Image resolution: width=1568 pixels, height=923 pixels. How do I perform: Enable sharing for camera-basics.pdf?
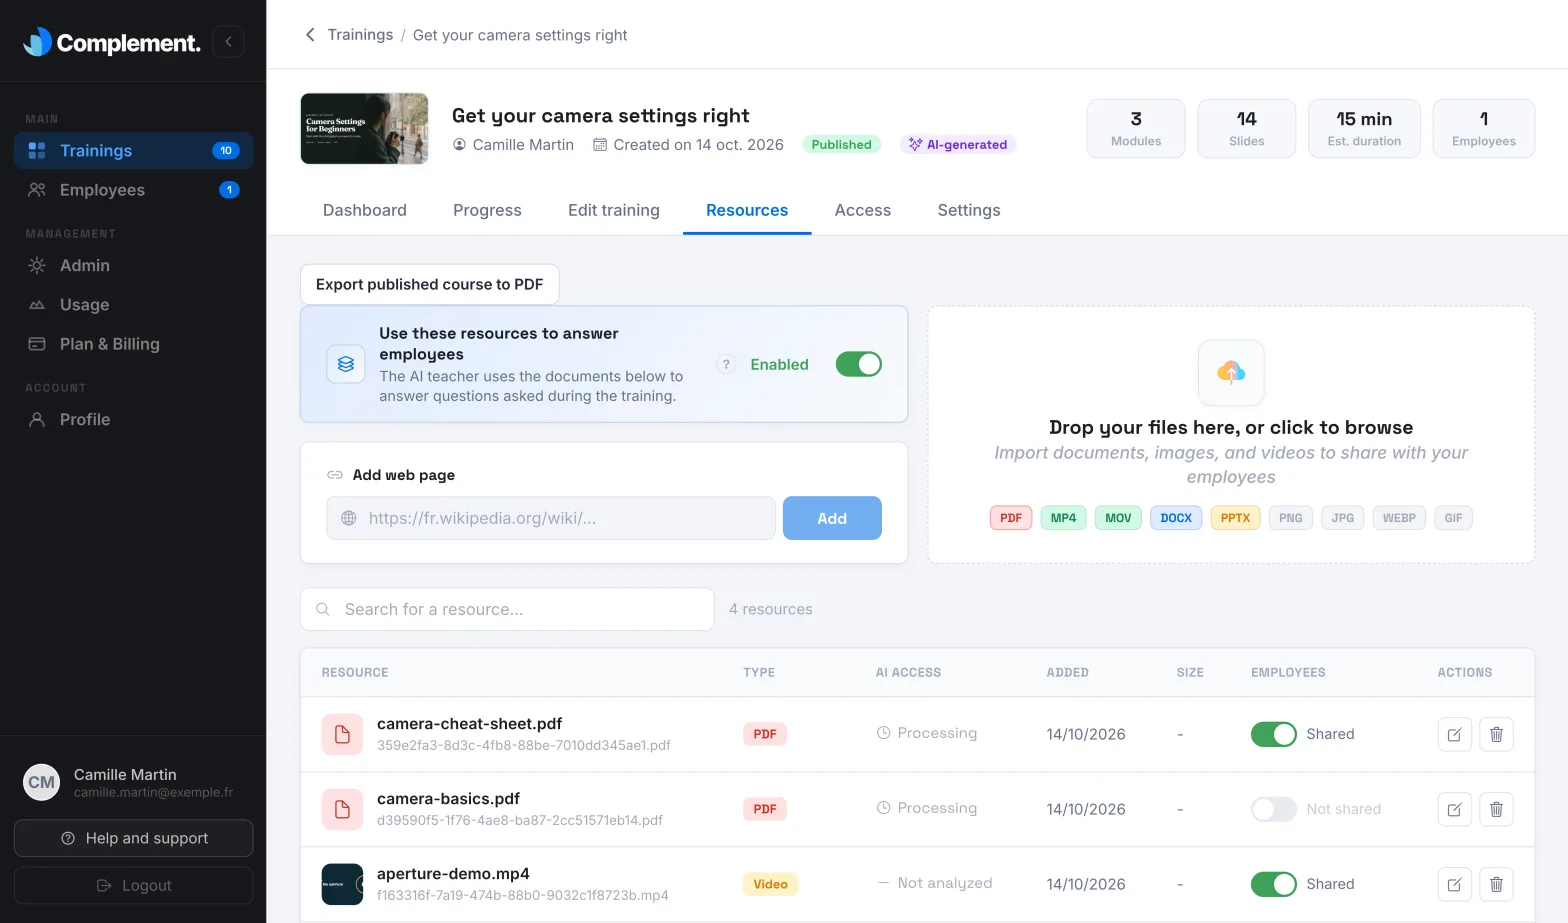[1273, 809]
